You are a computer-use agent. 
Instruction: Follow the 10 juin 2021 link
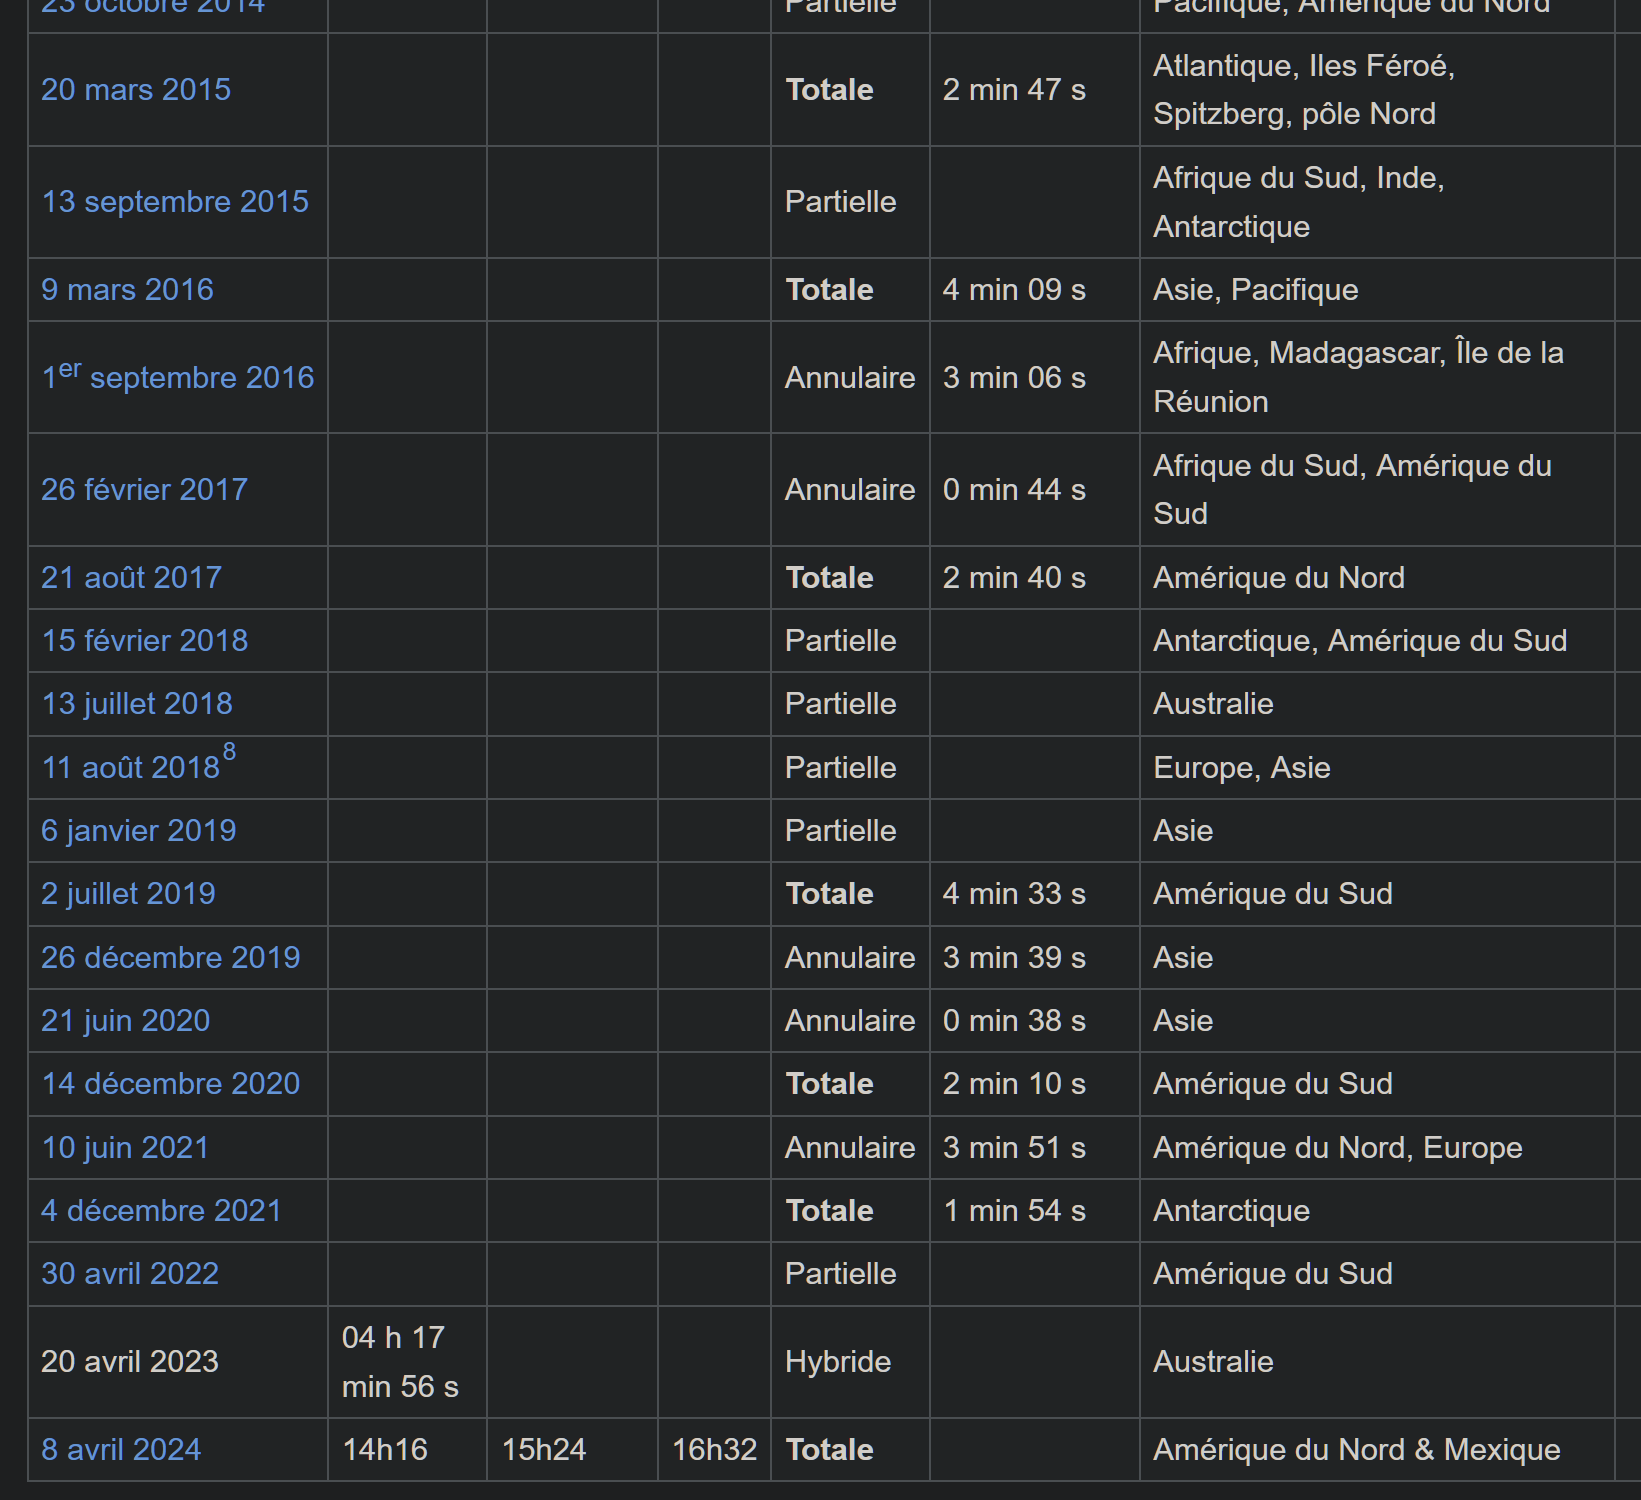(x=125, y=1148)
